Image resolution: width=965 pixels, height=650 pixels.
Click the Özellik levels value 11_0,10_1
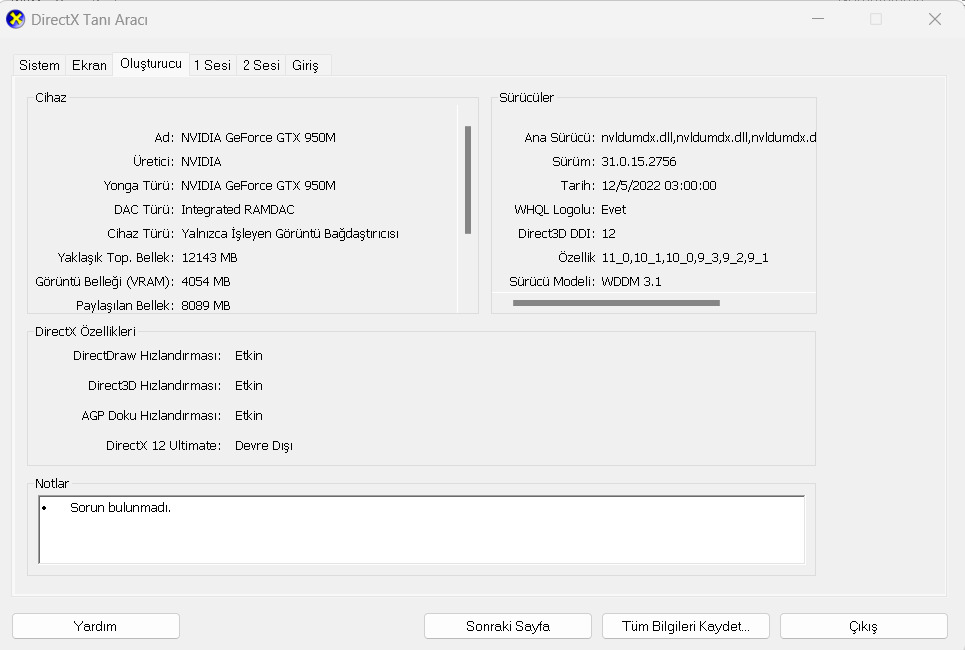685,257
